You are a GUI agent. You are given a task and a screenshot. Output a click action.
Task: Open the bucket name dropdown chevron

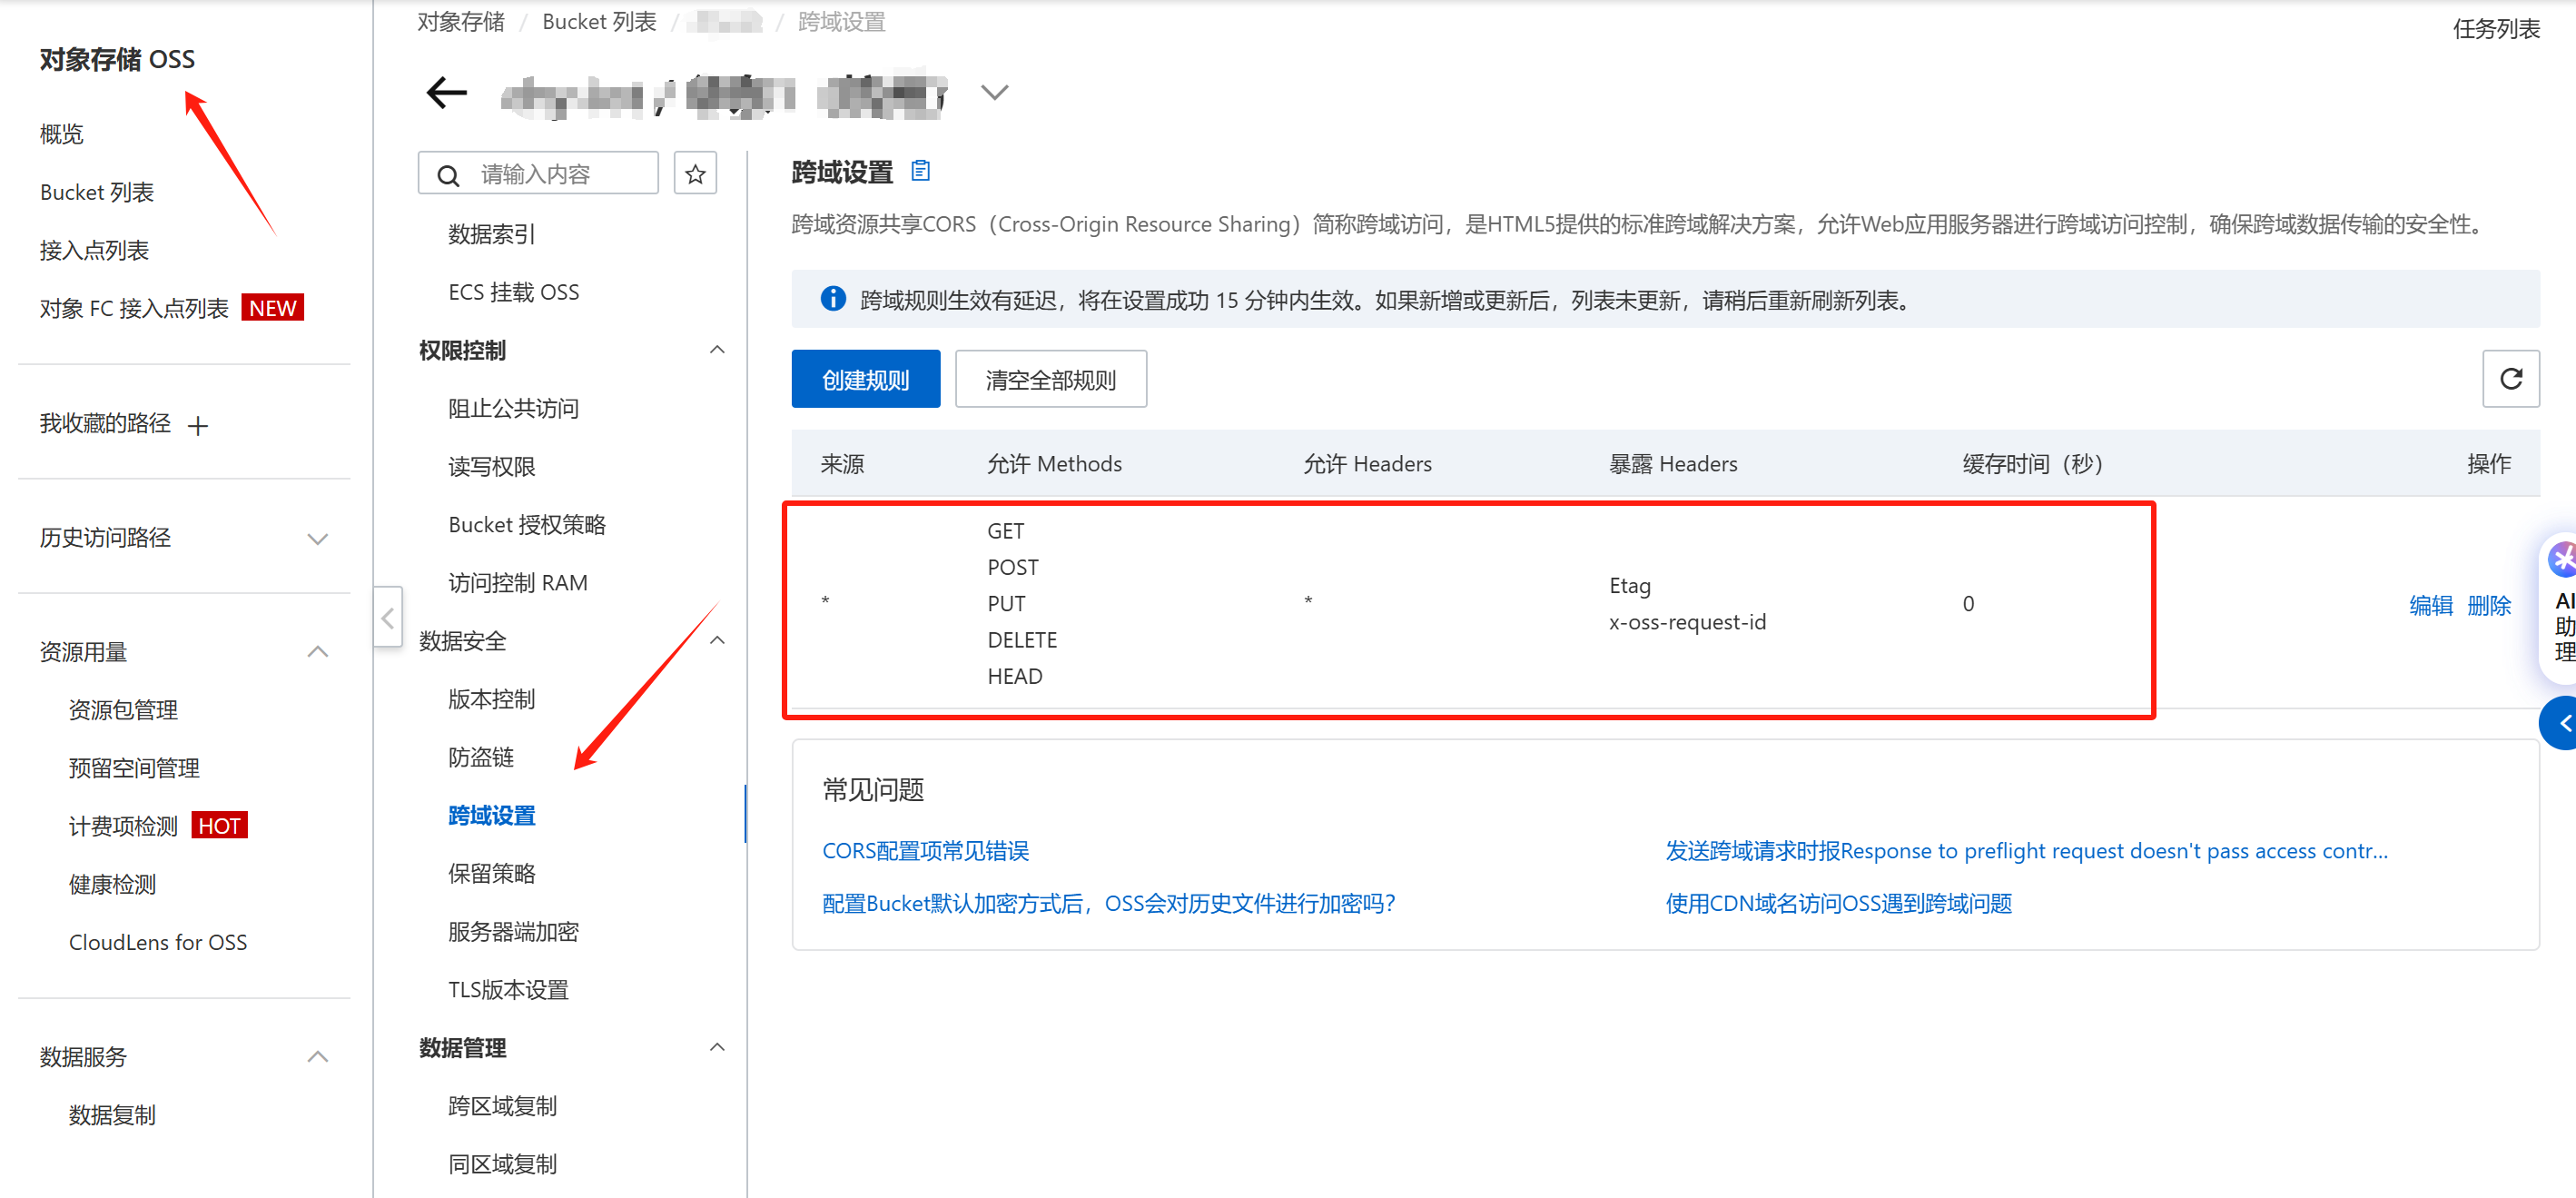point(994,92)
